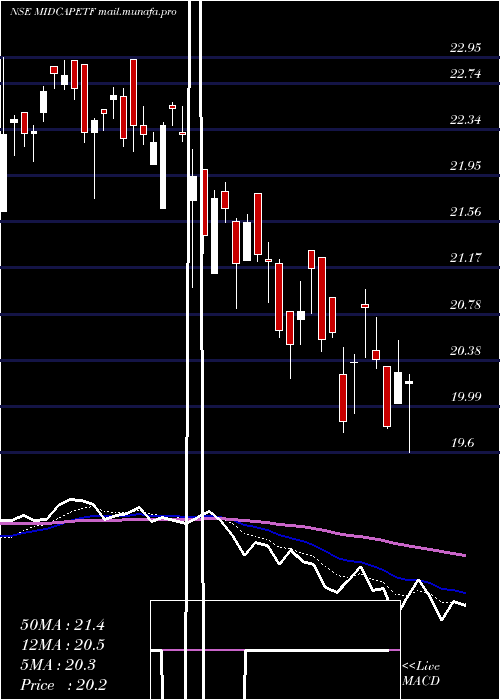The height and width of the screenshot is (700, 500).
Task: Click the 21.95 price axis label
Action: coord(466,166)
